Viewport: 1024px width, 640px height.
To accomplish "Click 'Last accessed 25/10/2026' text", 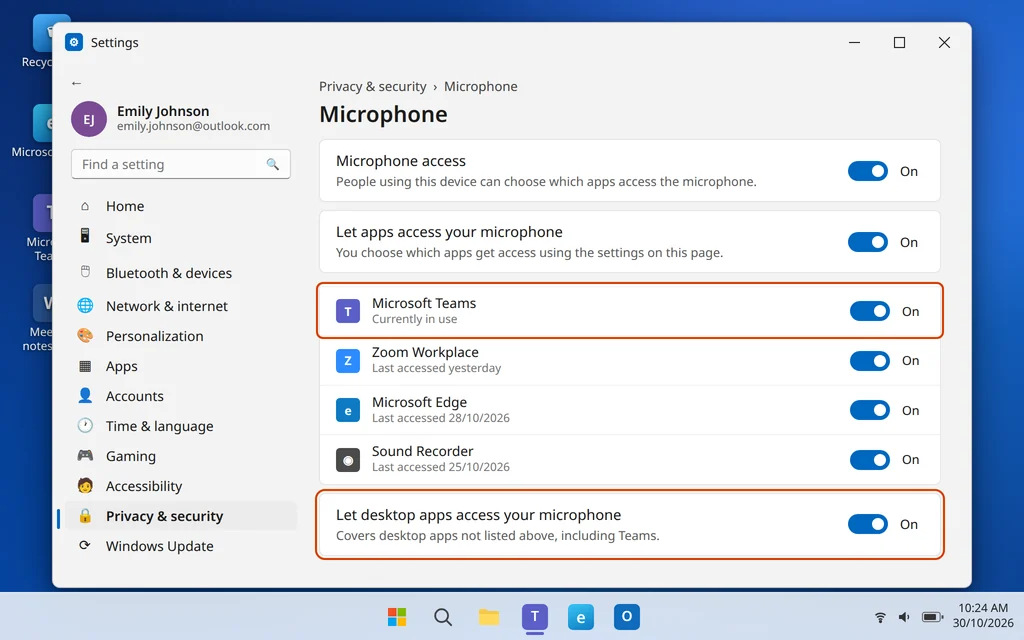I will (441, 467).
